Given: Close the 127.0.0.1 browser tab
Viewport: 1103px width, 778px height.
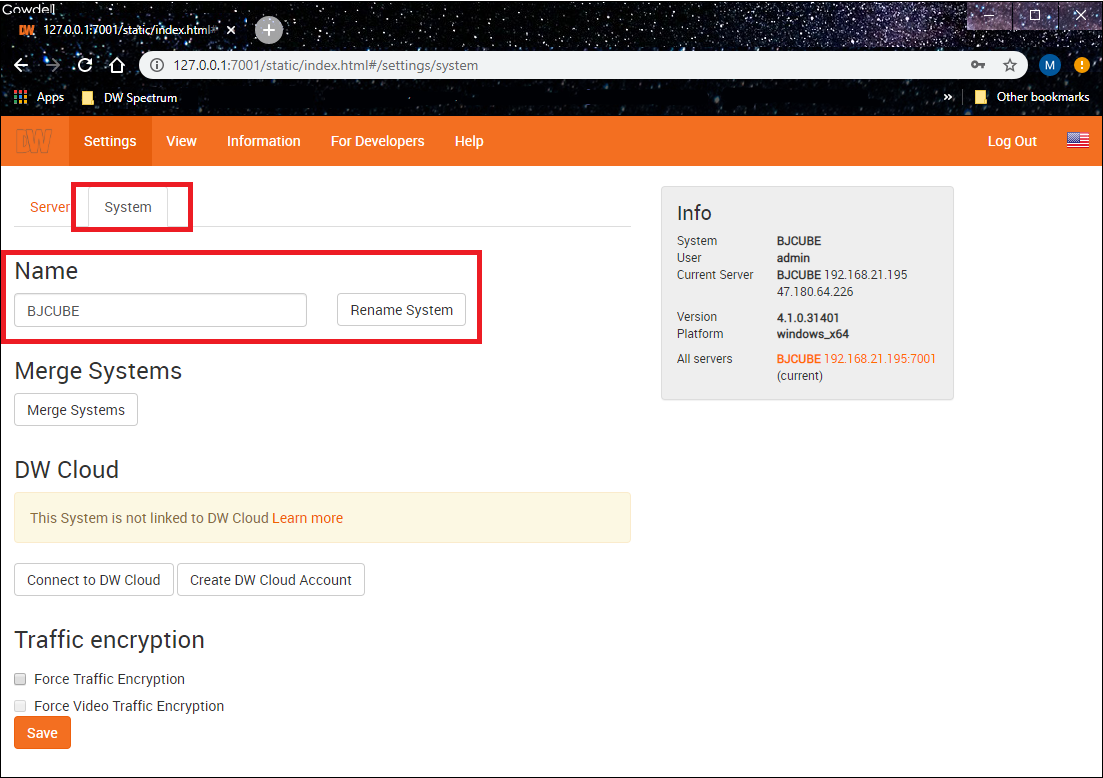Looking at the screenshot, I should [231, 30].
